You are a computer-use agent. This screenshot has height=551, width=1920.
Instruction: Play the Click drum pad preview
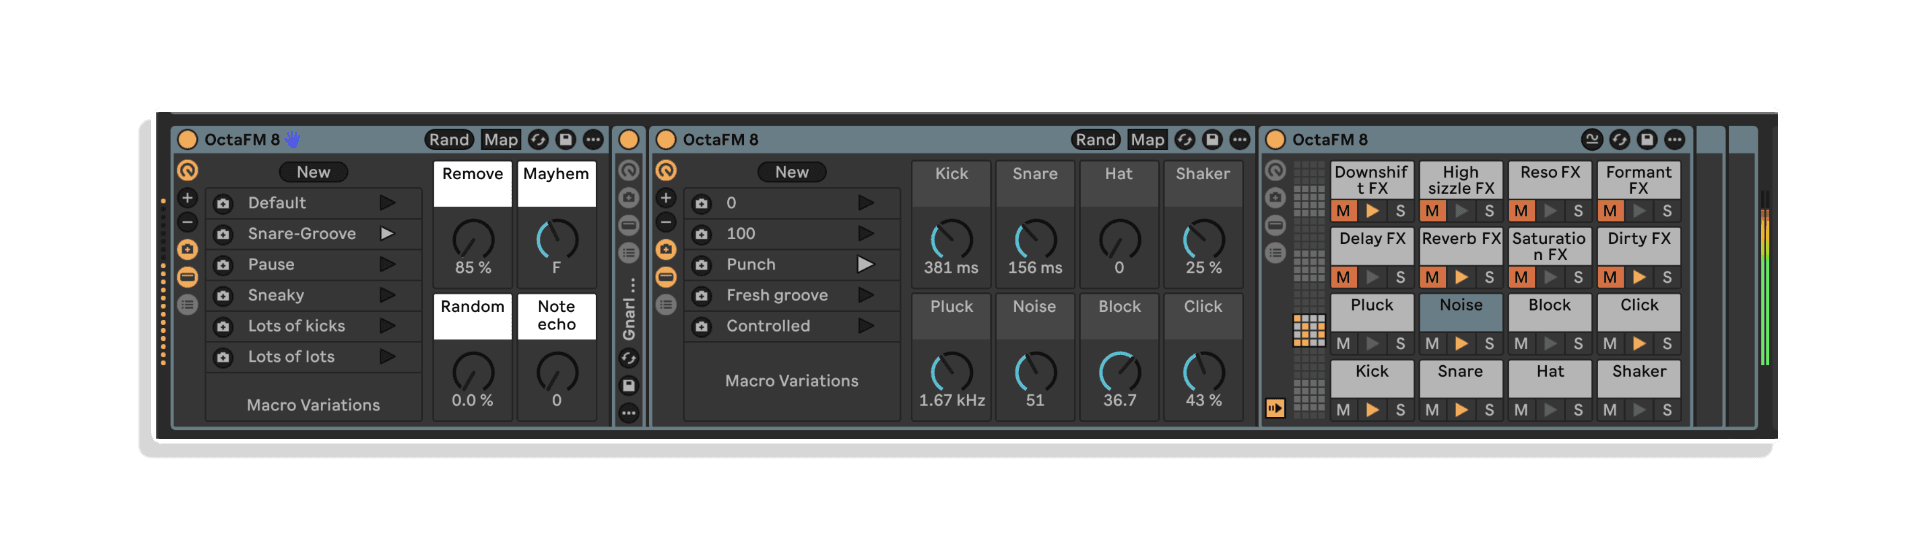click(x=1639, y=344)
